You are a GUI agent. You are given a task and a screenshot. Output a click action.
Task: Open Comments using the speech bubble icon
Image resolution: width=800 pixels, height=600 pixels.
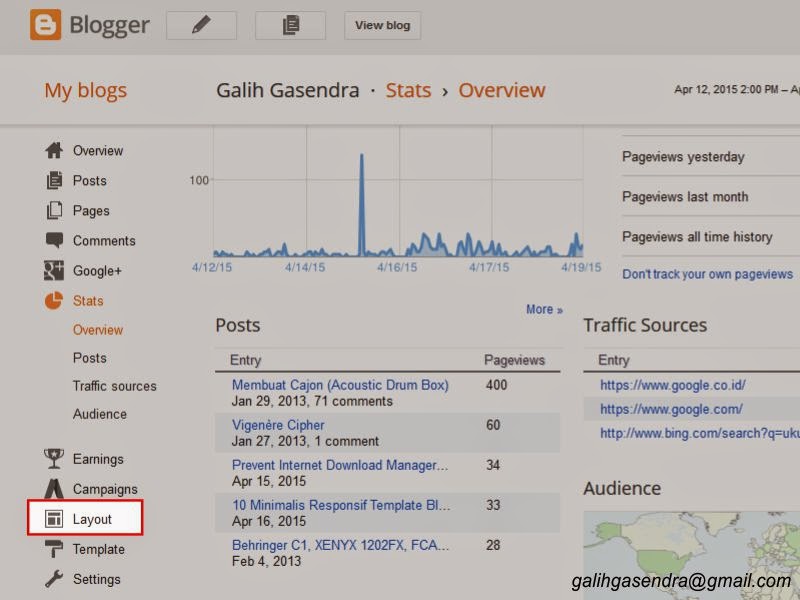(x=54, y=240)
